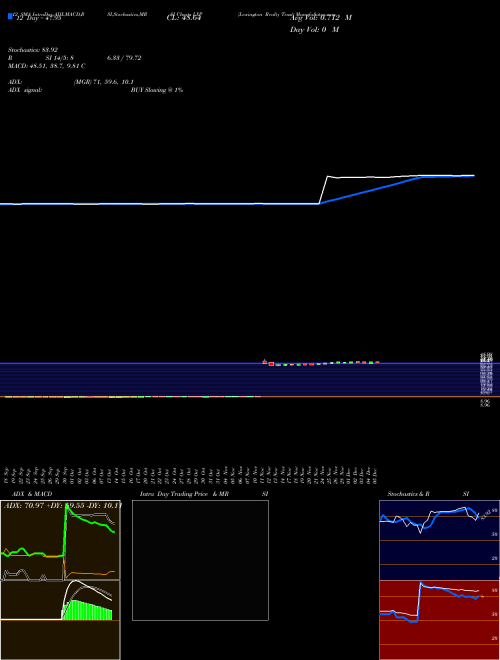Click the Lexington Realty Trust chart title
The image size is (500, 660).
pyautogui.click(x=288, y=14)
